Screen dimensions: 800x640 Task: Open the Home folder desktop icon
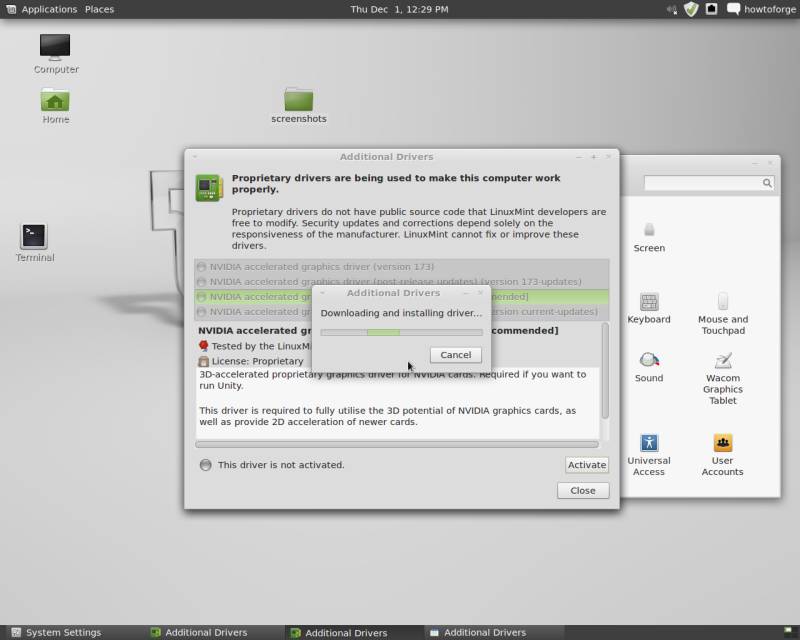pyautogui.click(x=55, y=106)
